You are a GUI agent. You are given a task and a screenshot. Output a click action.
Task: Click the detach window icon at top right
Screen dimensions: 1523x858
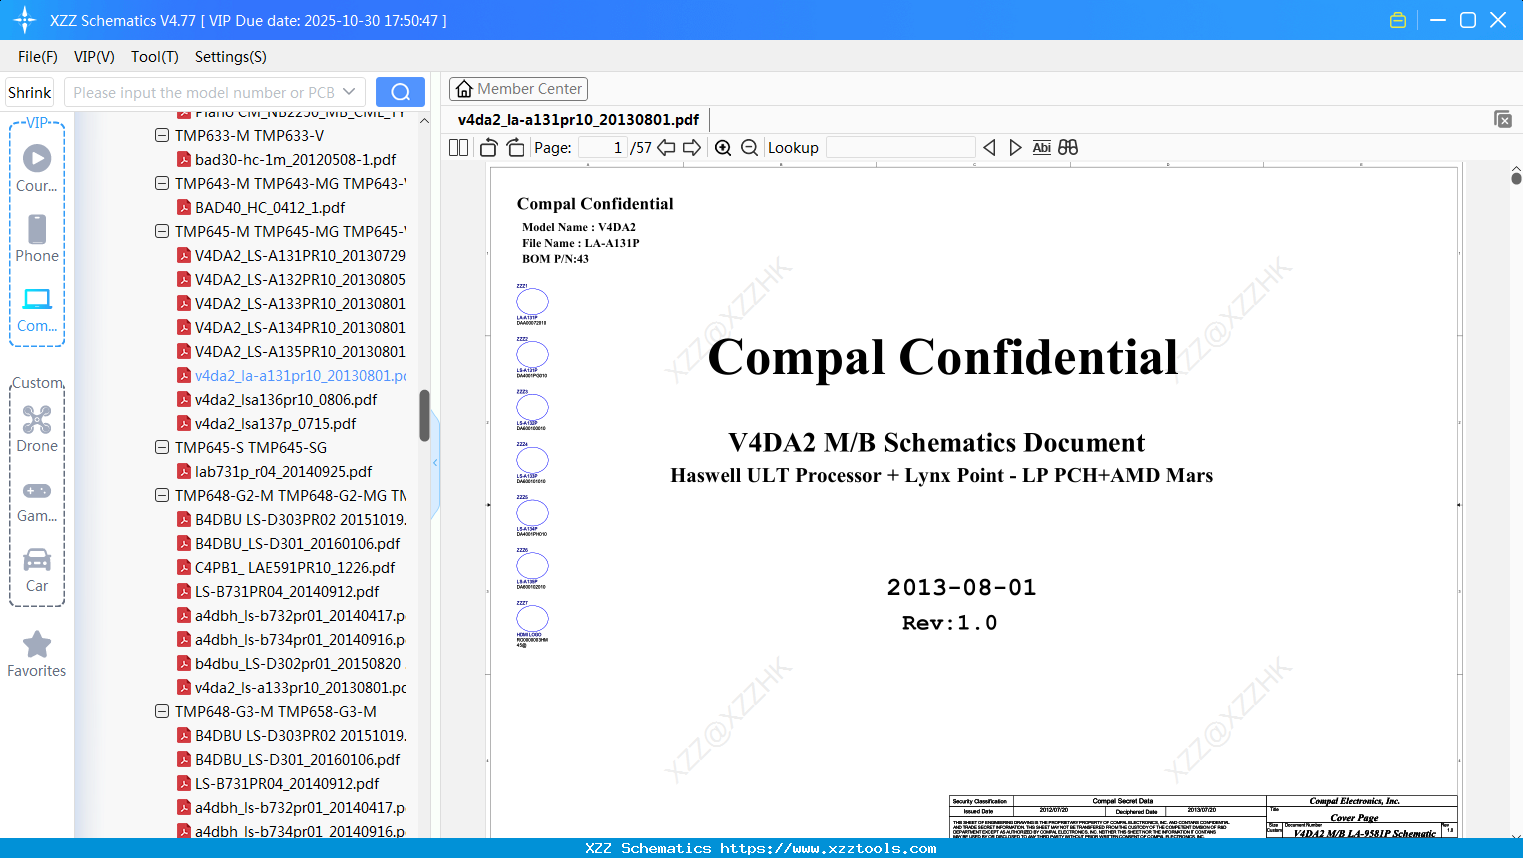(1503, 119)
